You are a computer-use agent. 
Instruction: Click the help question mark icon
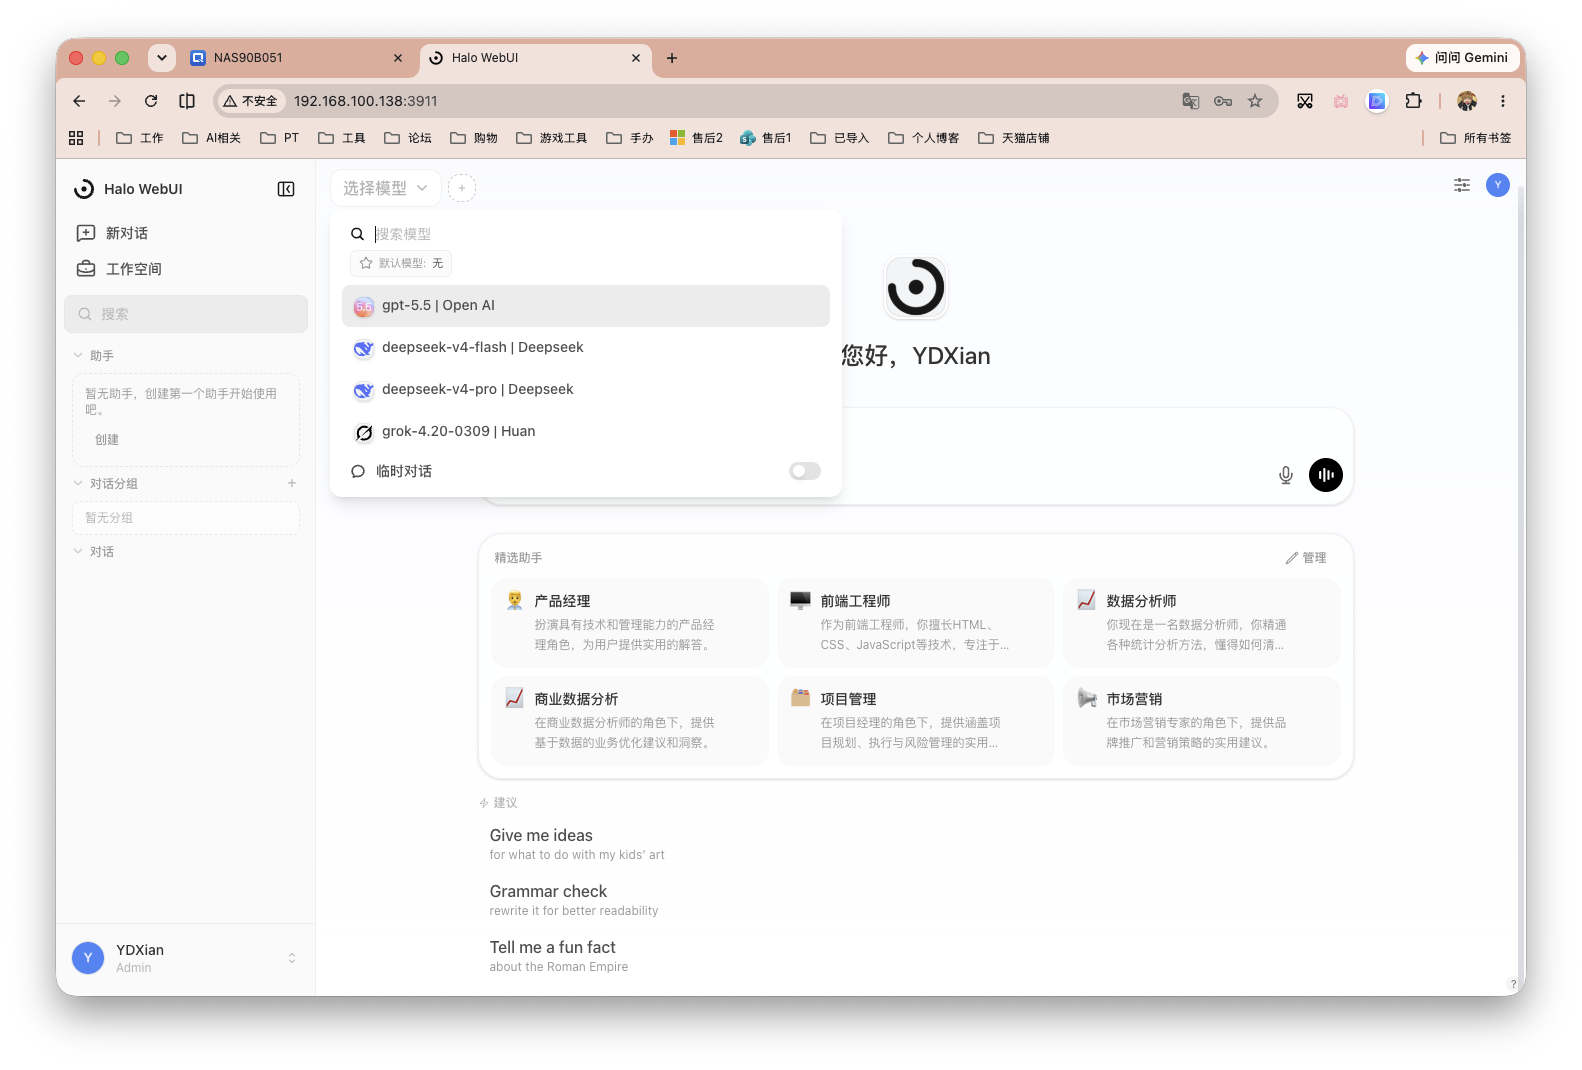tap(1513, 984)
